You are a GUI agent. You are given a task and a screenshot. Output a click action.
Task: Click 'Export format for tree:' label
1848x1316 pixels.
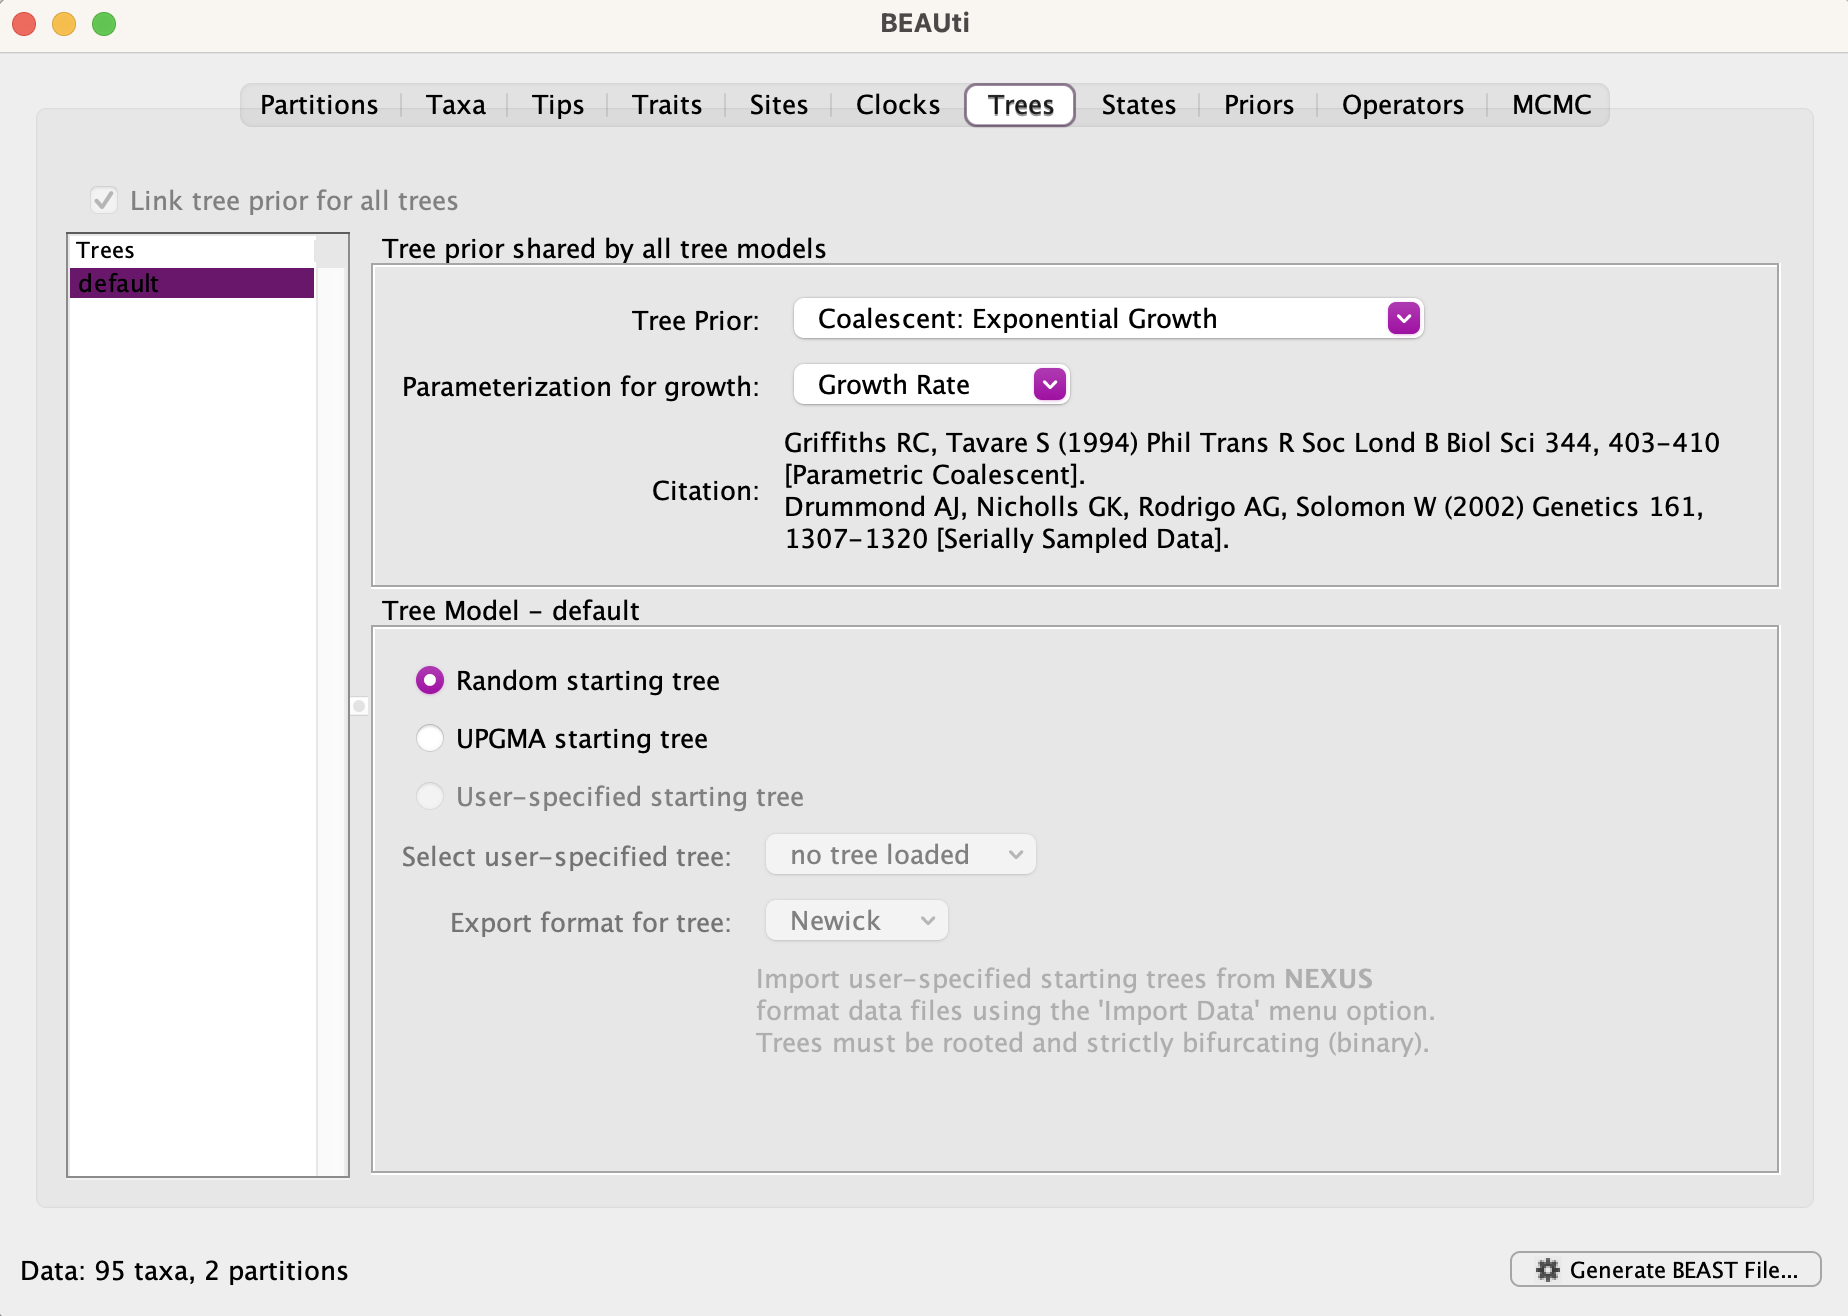coord(590,923)
